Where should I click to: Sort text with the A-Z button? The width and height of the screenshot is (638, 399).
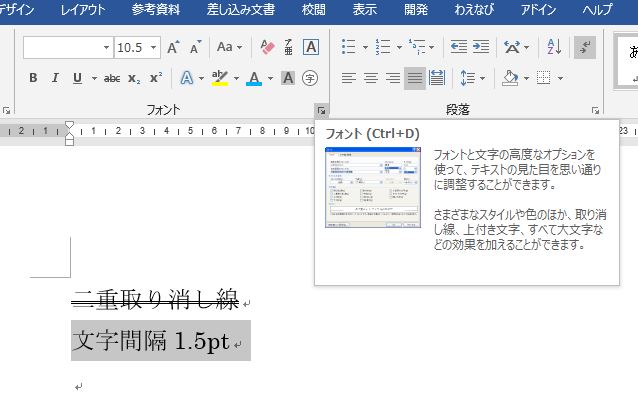(x=554, y=47)
